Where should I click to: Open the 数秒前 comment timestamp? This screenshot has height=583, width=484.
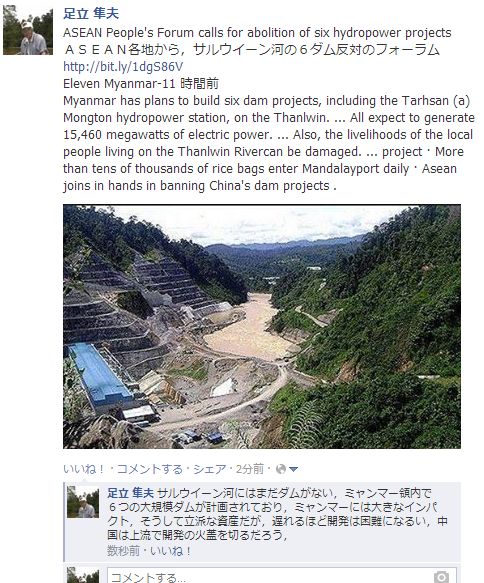(x=123, y=551)
